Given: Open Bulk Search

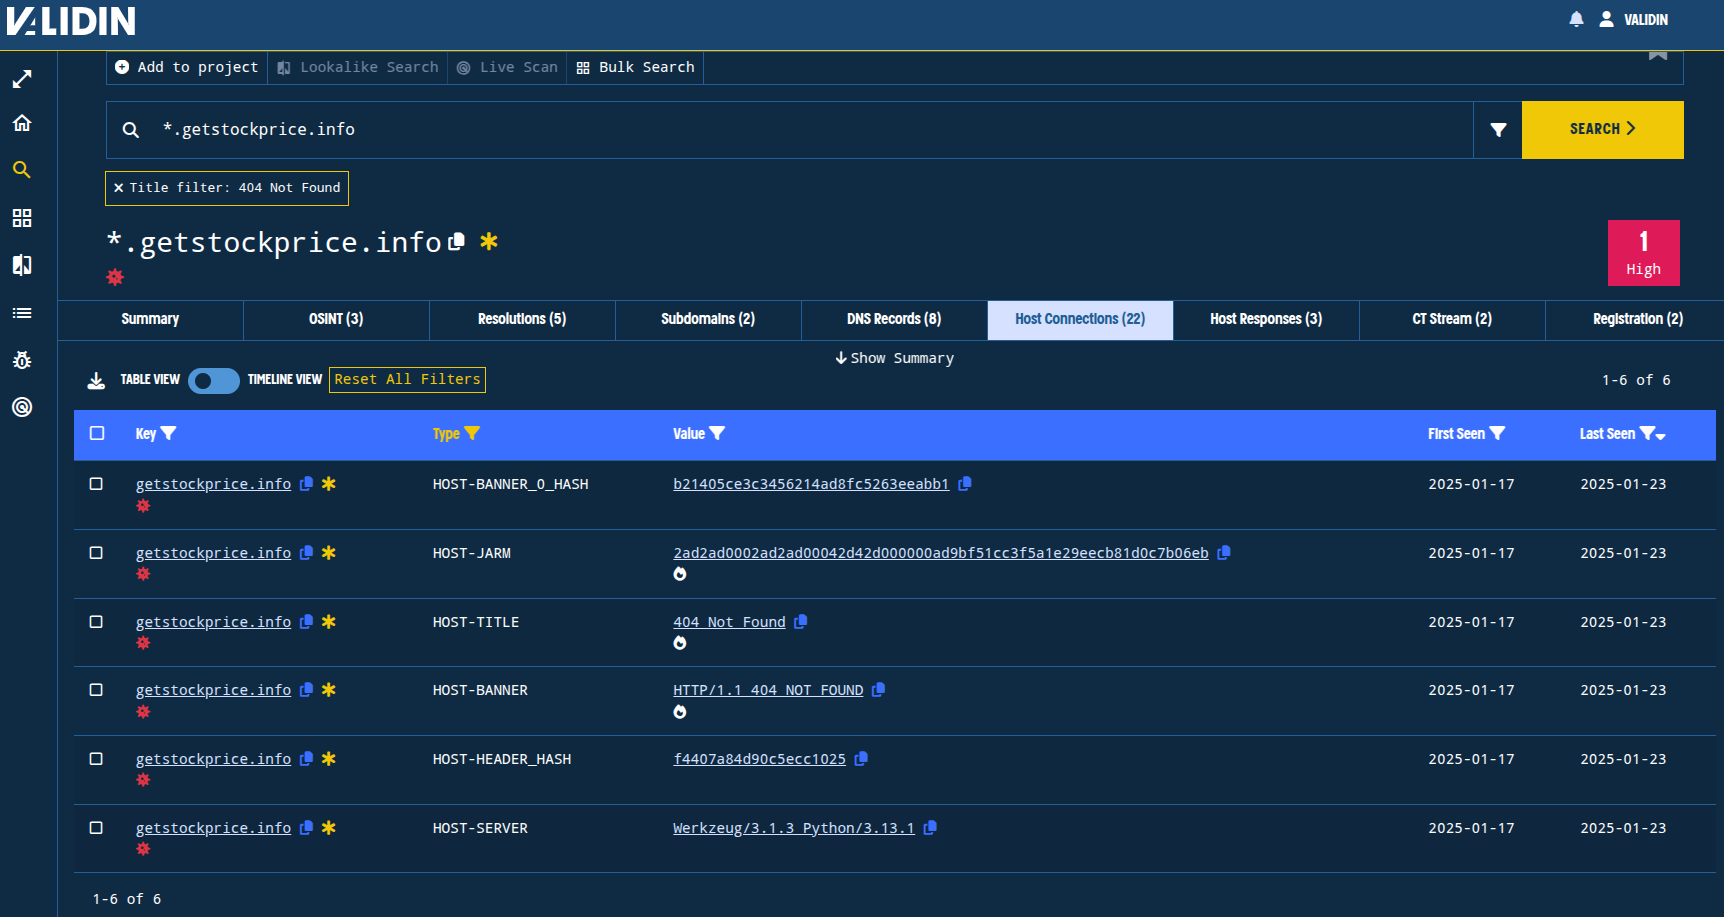Looking at the screenshot, I should coord(635,67).
